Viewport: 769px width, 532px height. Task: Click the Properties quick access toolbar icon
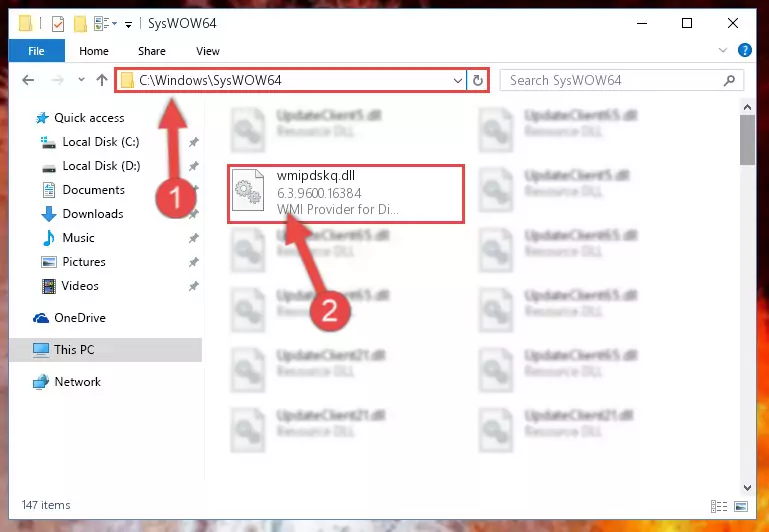(x=58, y=23)
